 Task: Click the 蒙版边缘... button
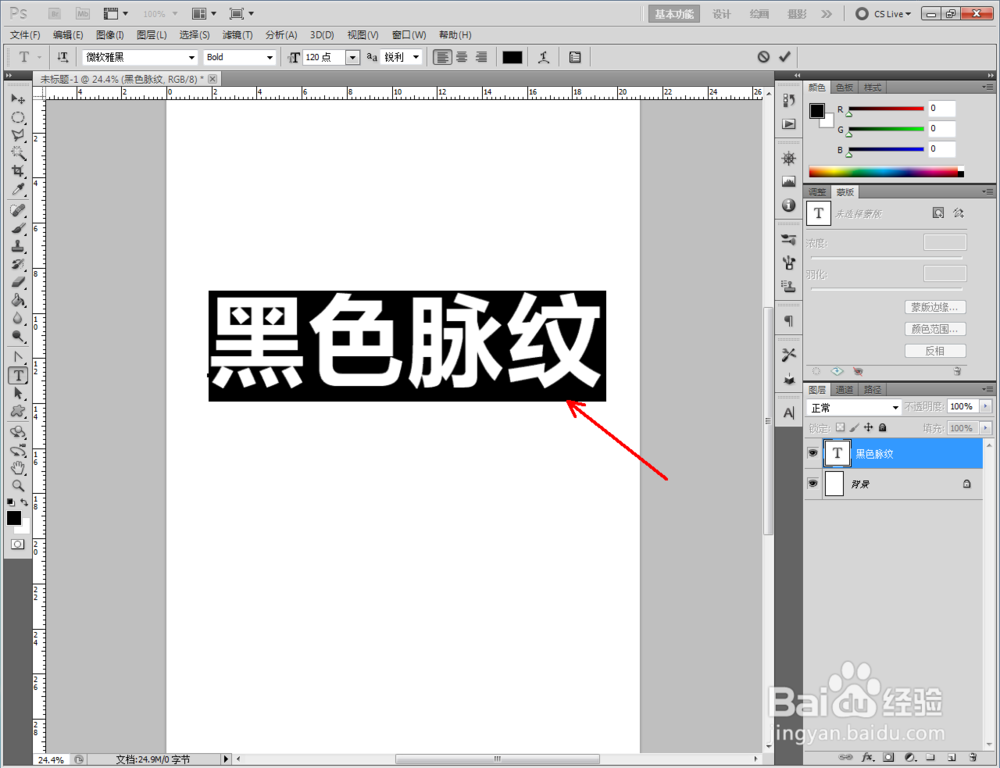click(935, 307)
